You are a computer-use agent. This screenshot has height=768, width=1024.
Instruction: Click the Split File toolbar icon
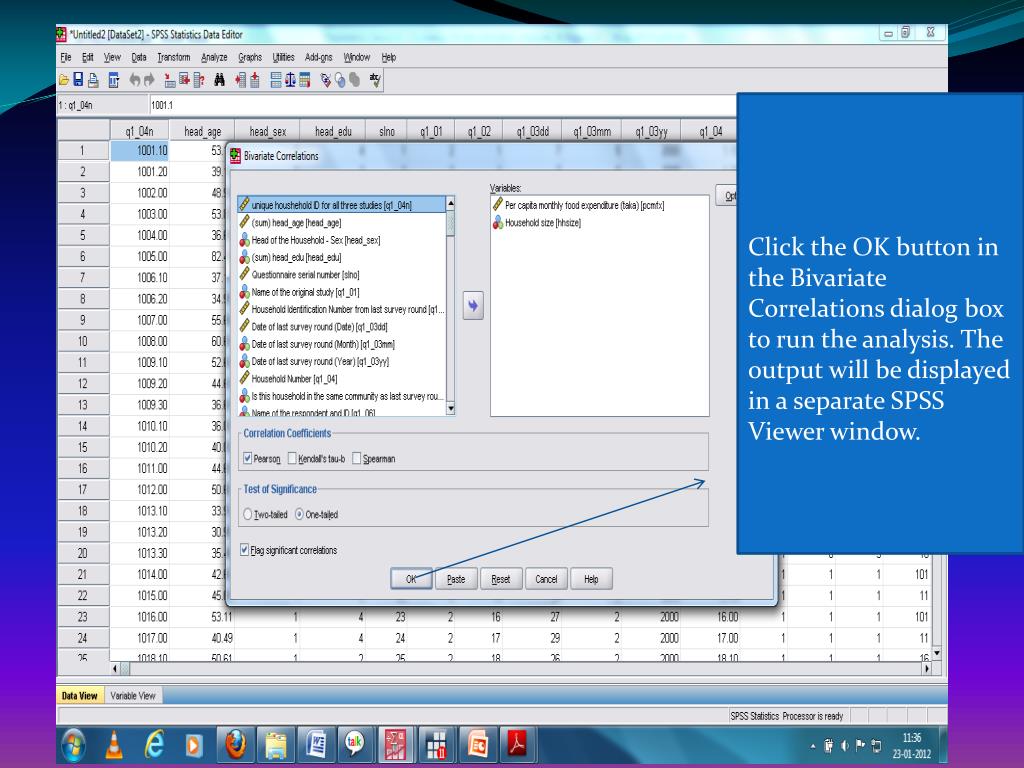click(276, 80)
